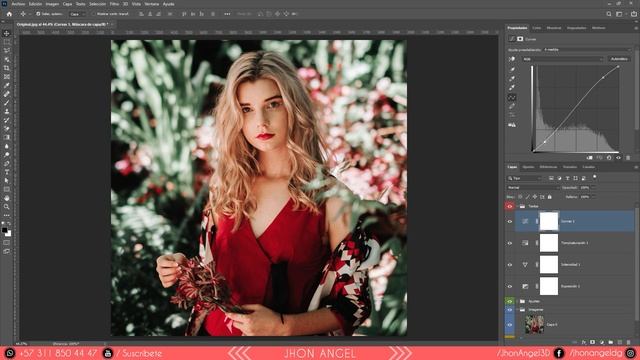Enable the Mostrar contr. transf. checkbox
Screen dimensions: 640x360
[93, 14]
